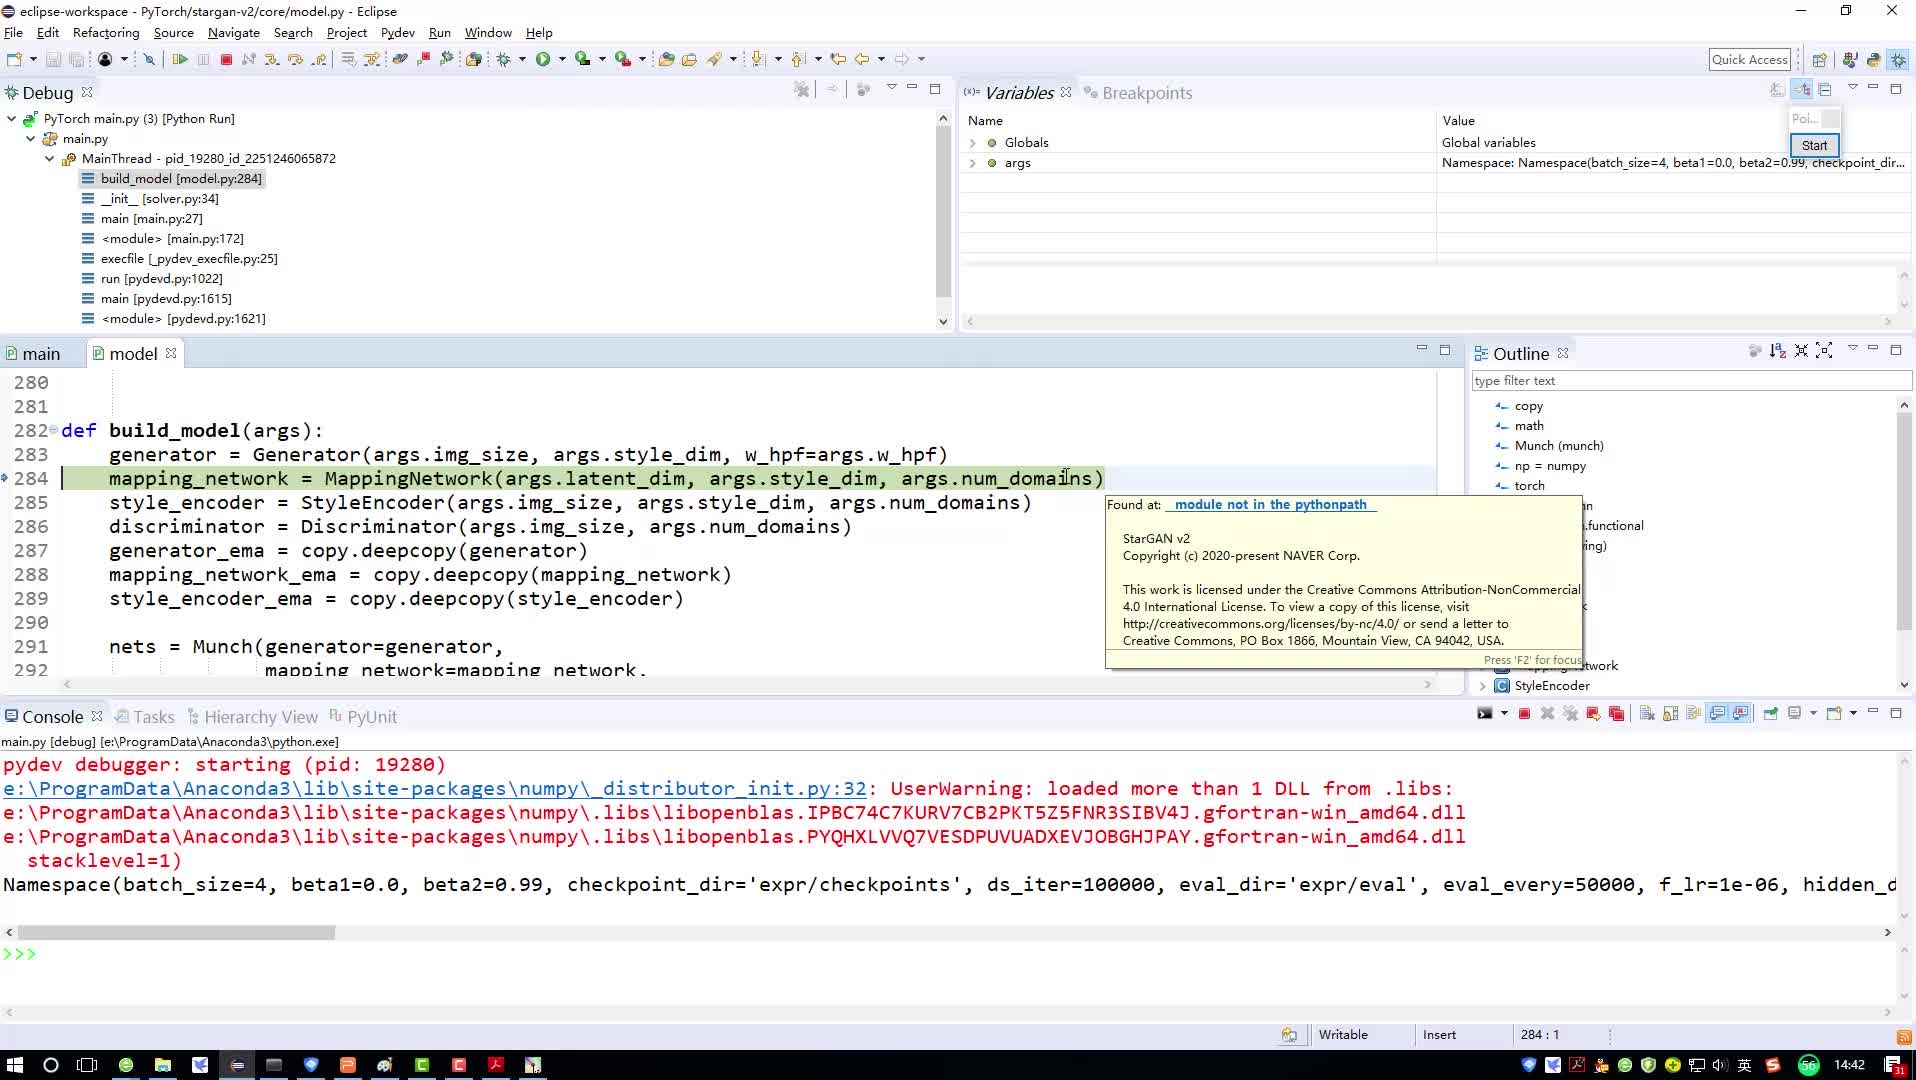
Task: Switch to the Hierarchy View tab
Action: point(252,717)
